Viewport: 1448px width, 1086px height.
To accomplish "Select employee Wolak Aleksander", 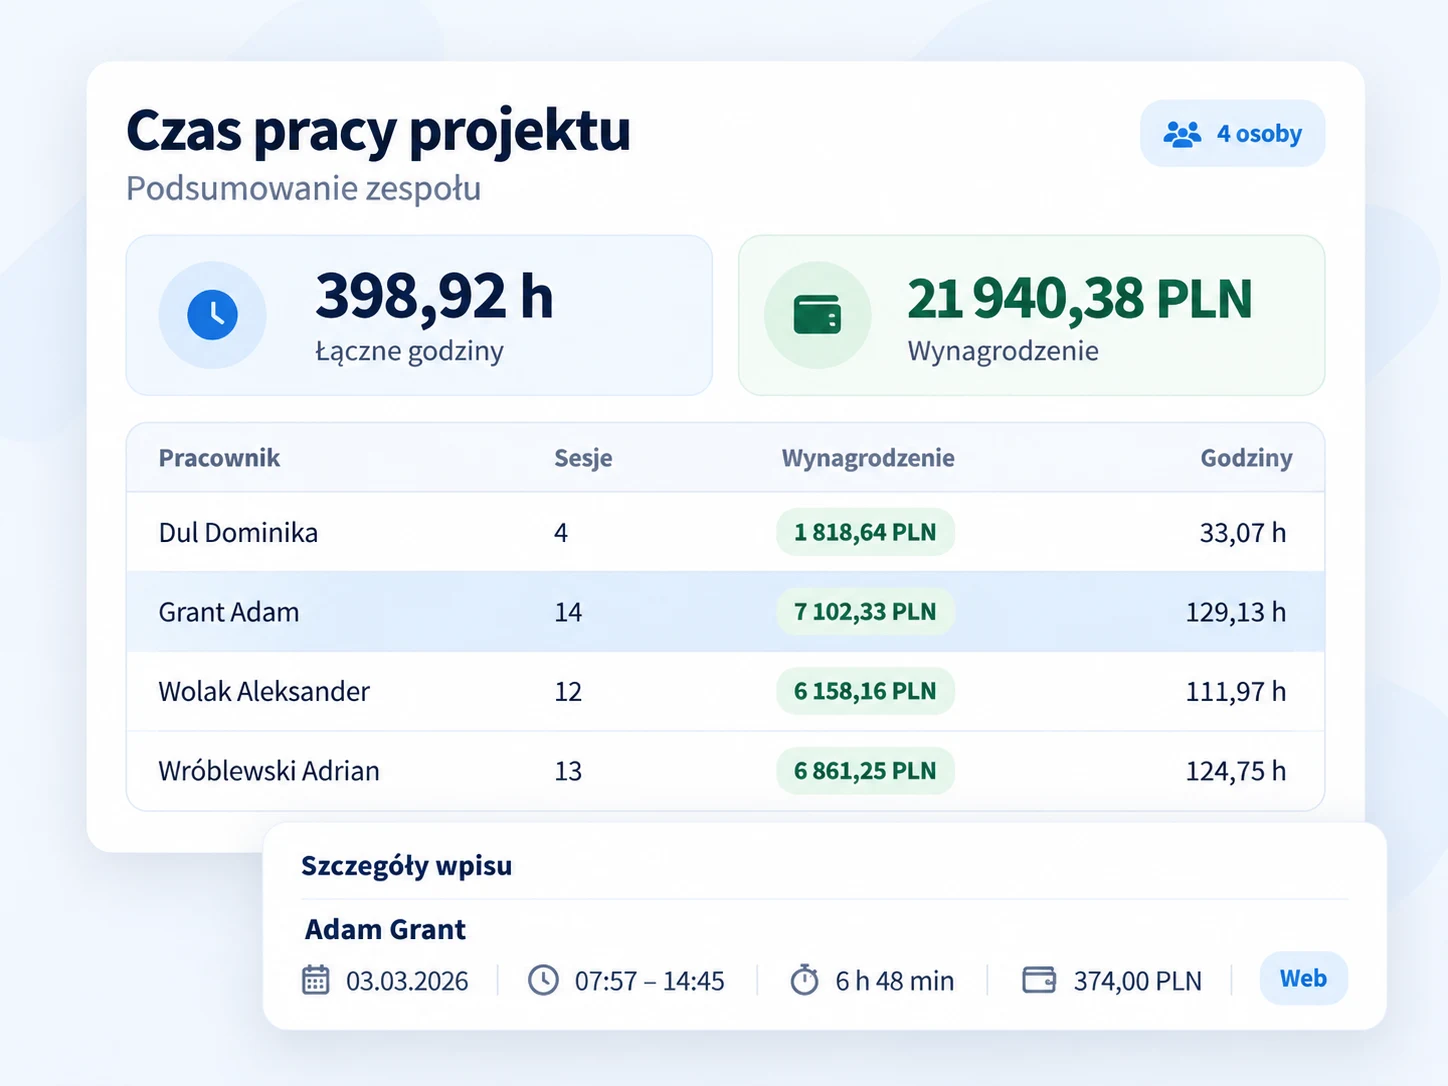I will point(264,691).
